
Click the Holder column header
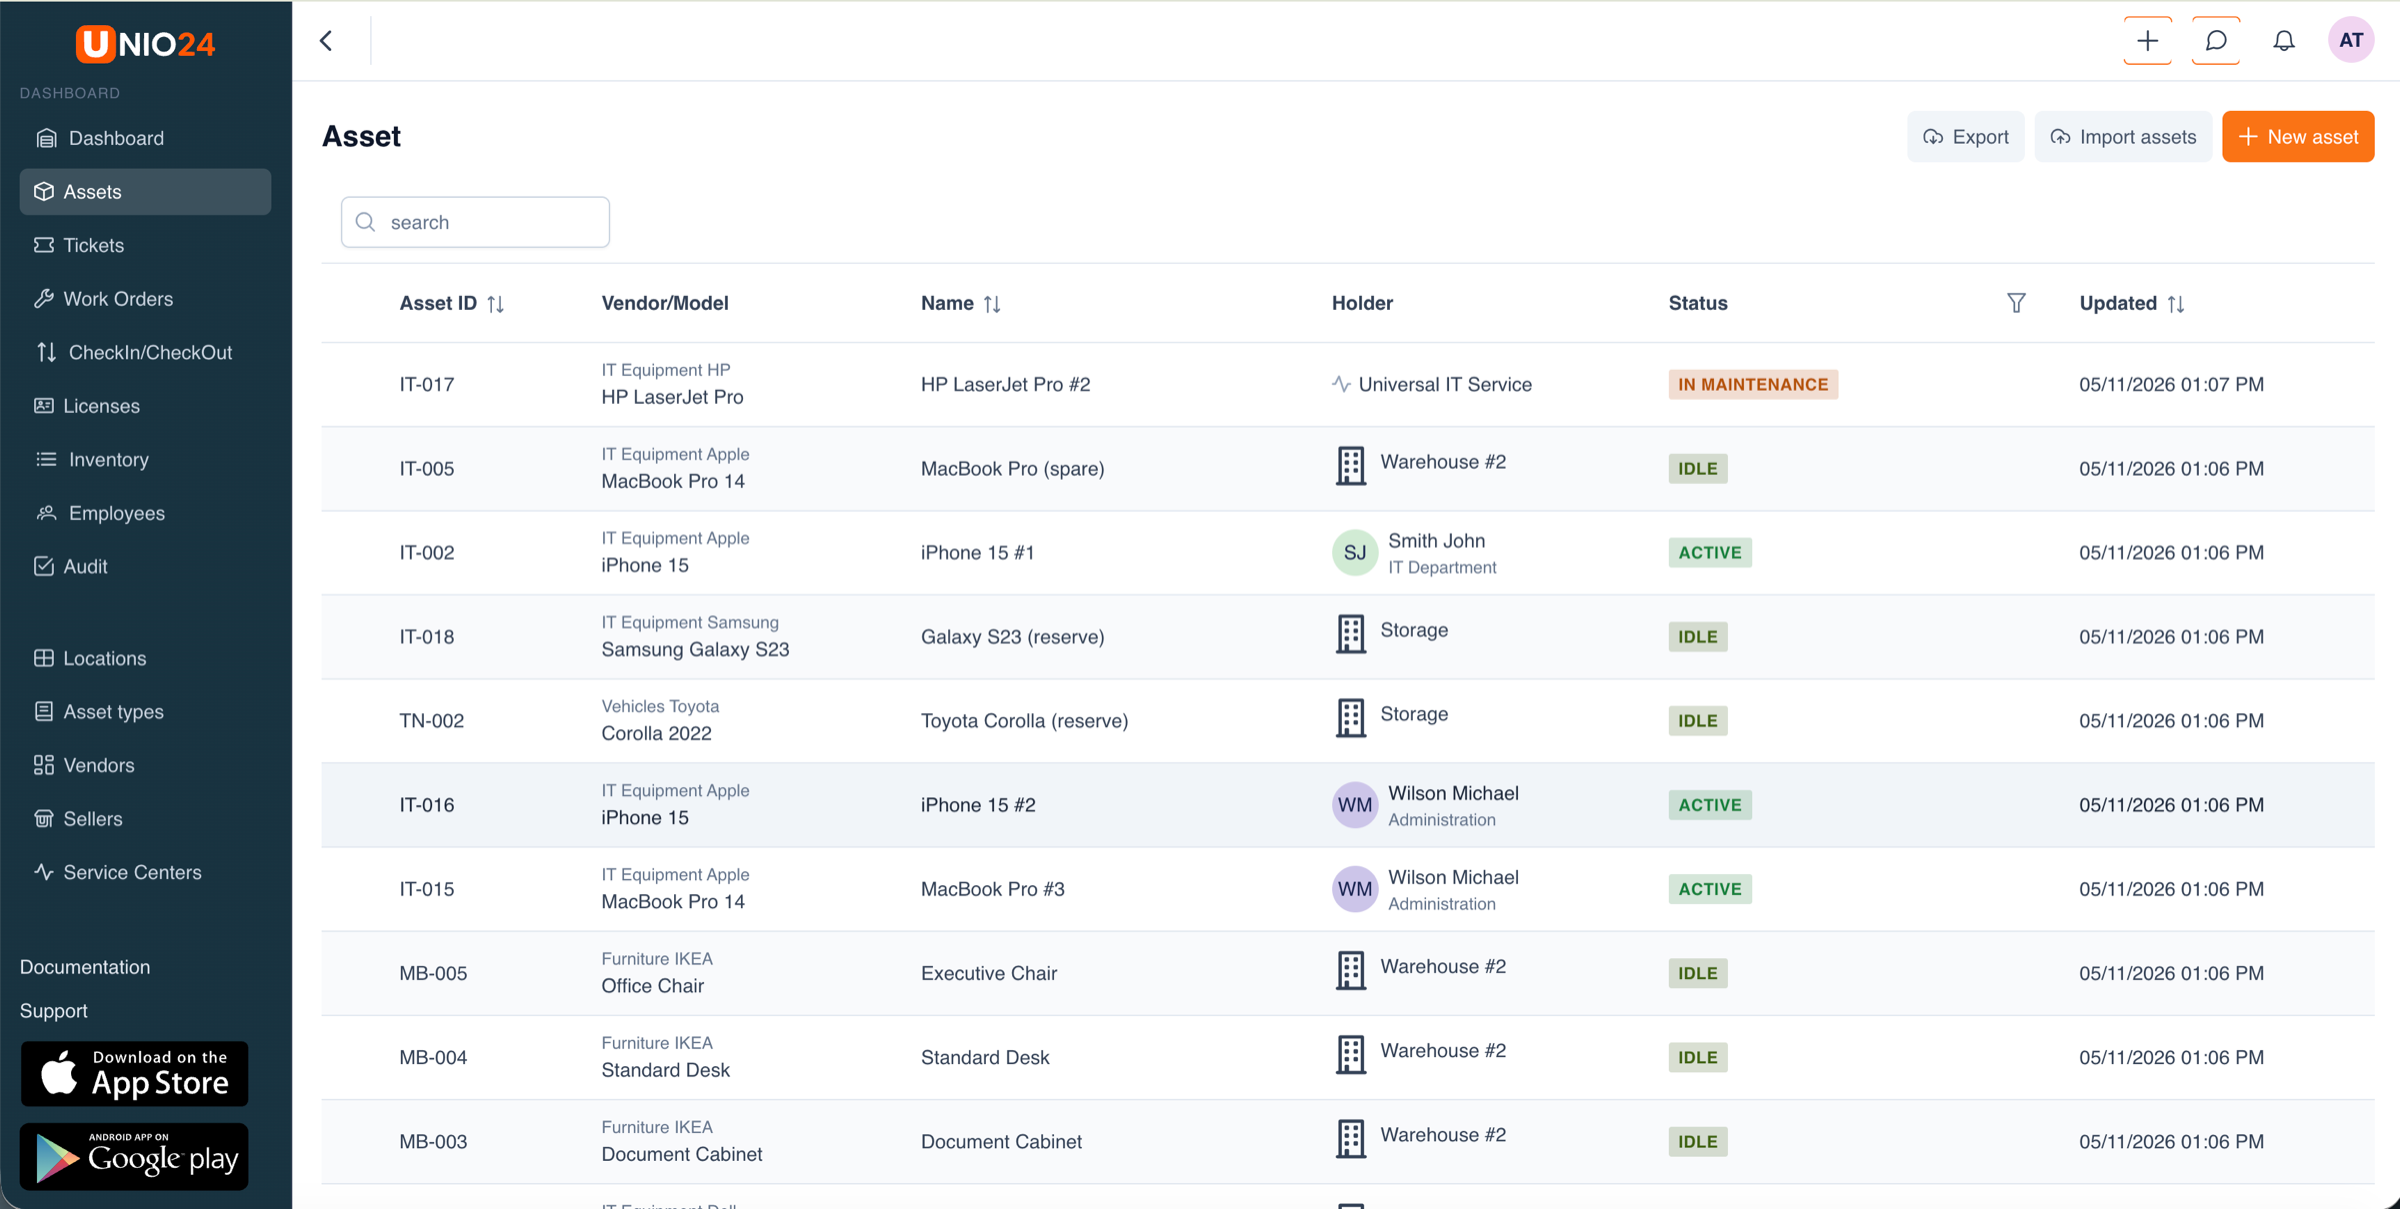[1362, 303]
